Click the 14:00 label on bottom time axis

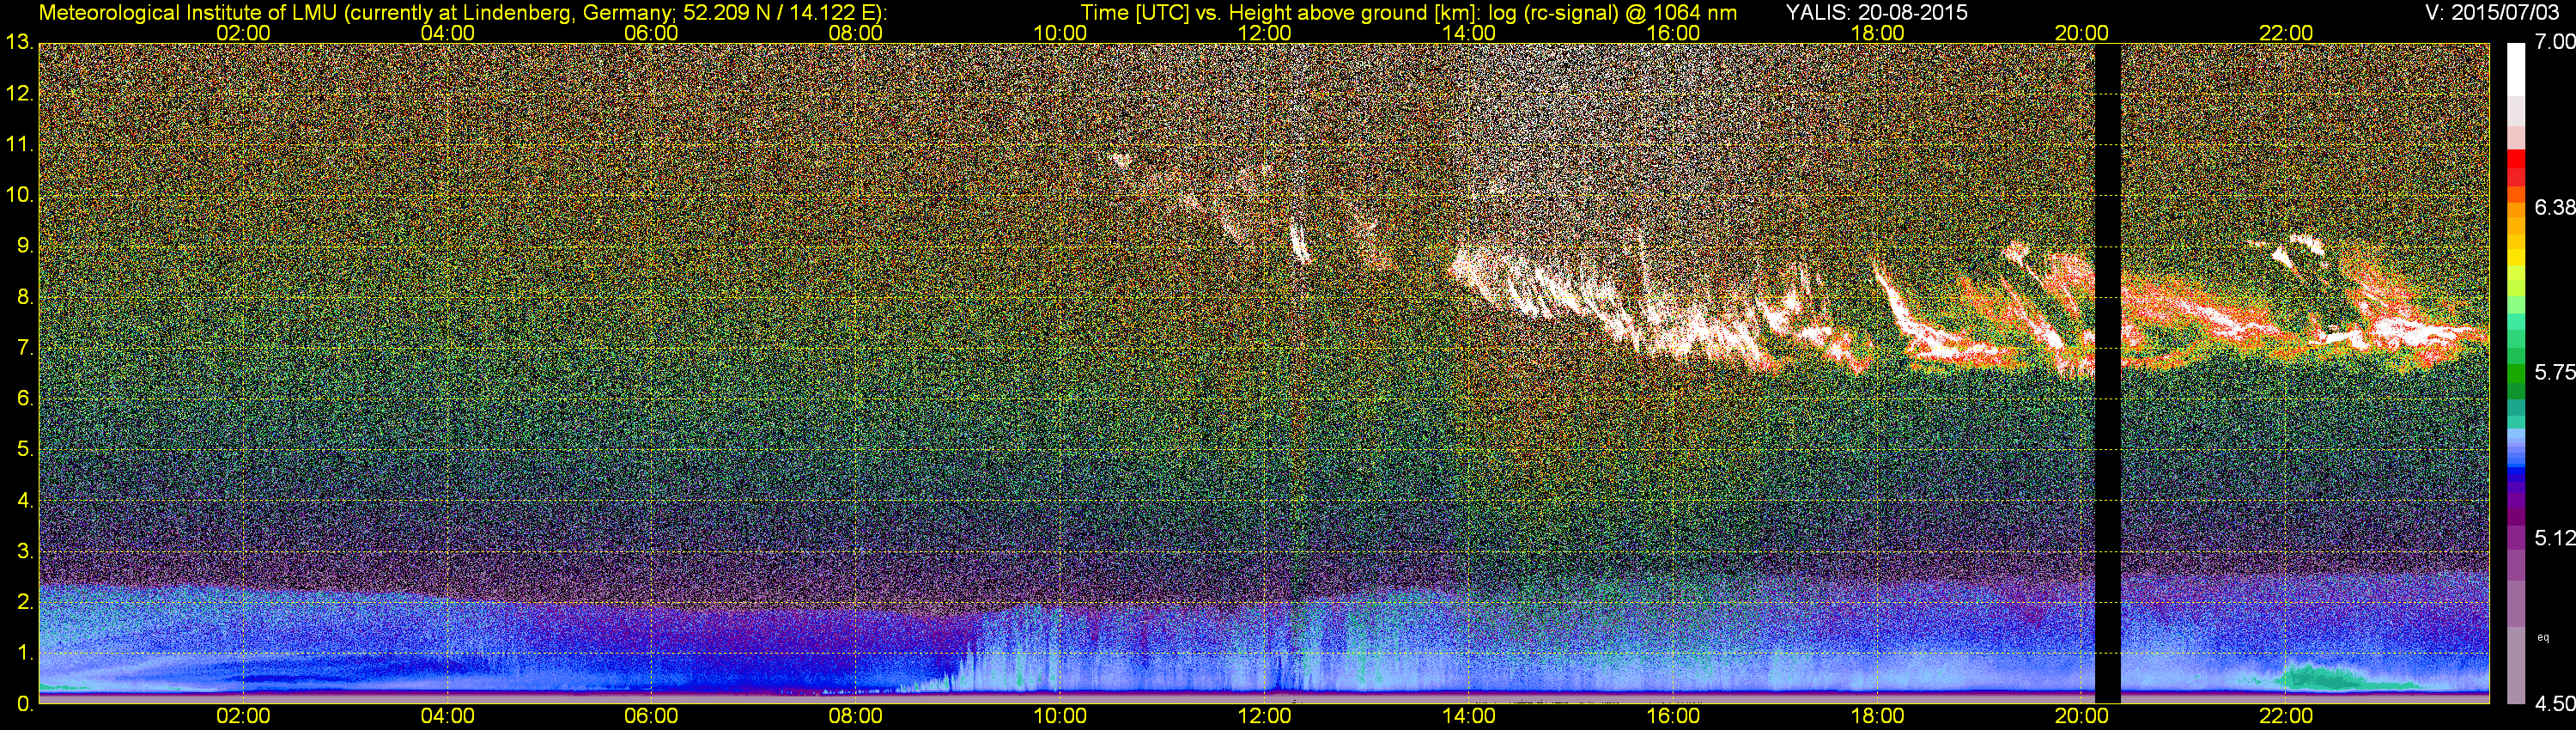click(1469, 716)
